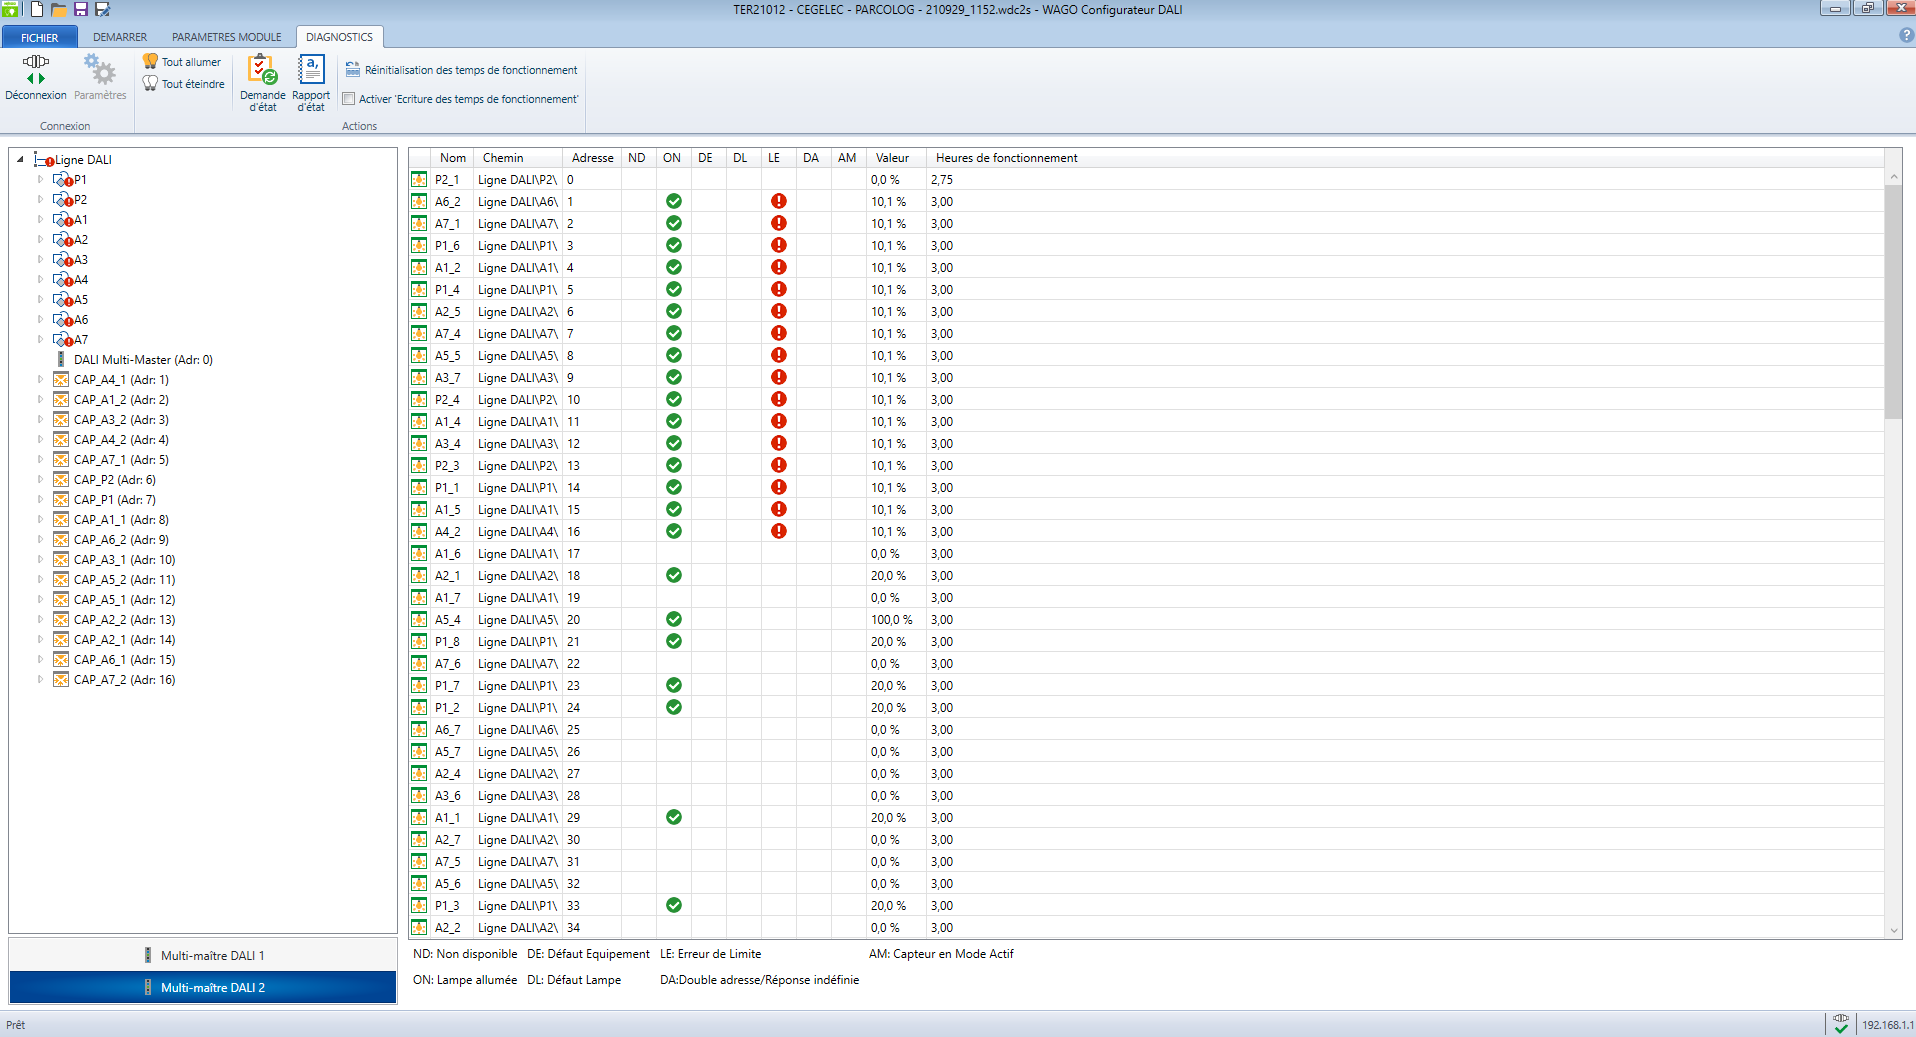Expand the CAP_A4_1 (Adr: 1) node
This screenshot has width=1916, height=1037.
pyautogui.click(x=40, y=380)
